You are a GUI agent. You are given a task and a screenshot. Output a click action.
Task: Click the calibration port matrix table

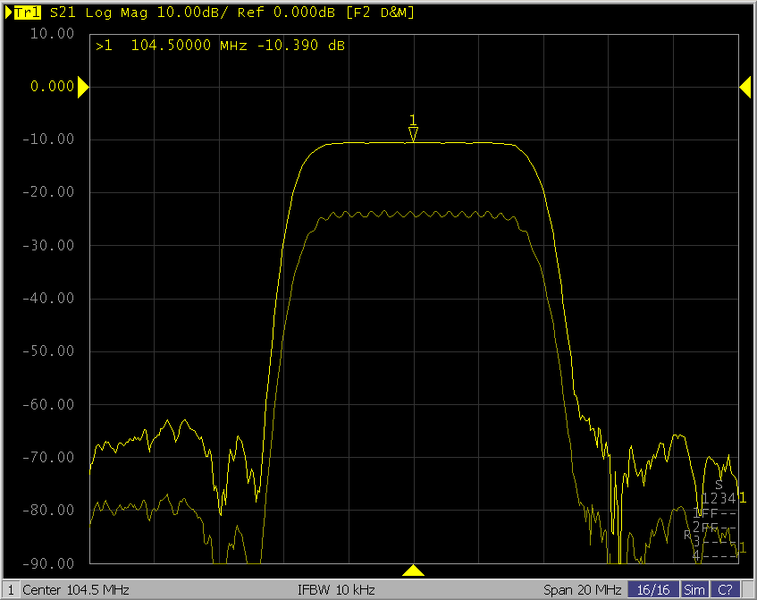[716, 522]
